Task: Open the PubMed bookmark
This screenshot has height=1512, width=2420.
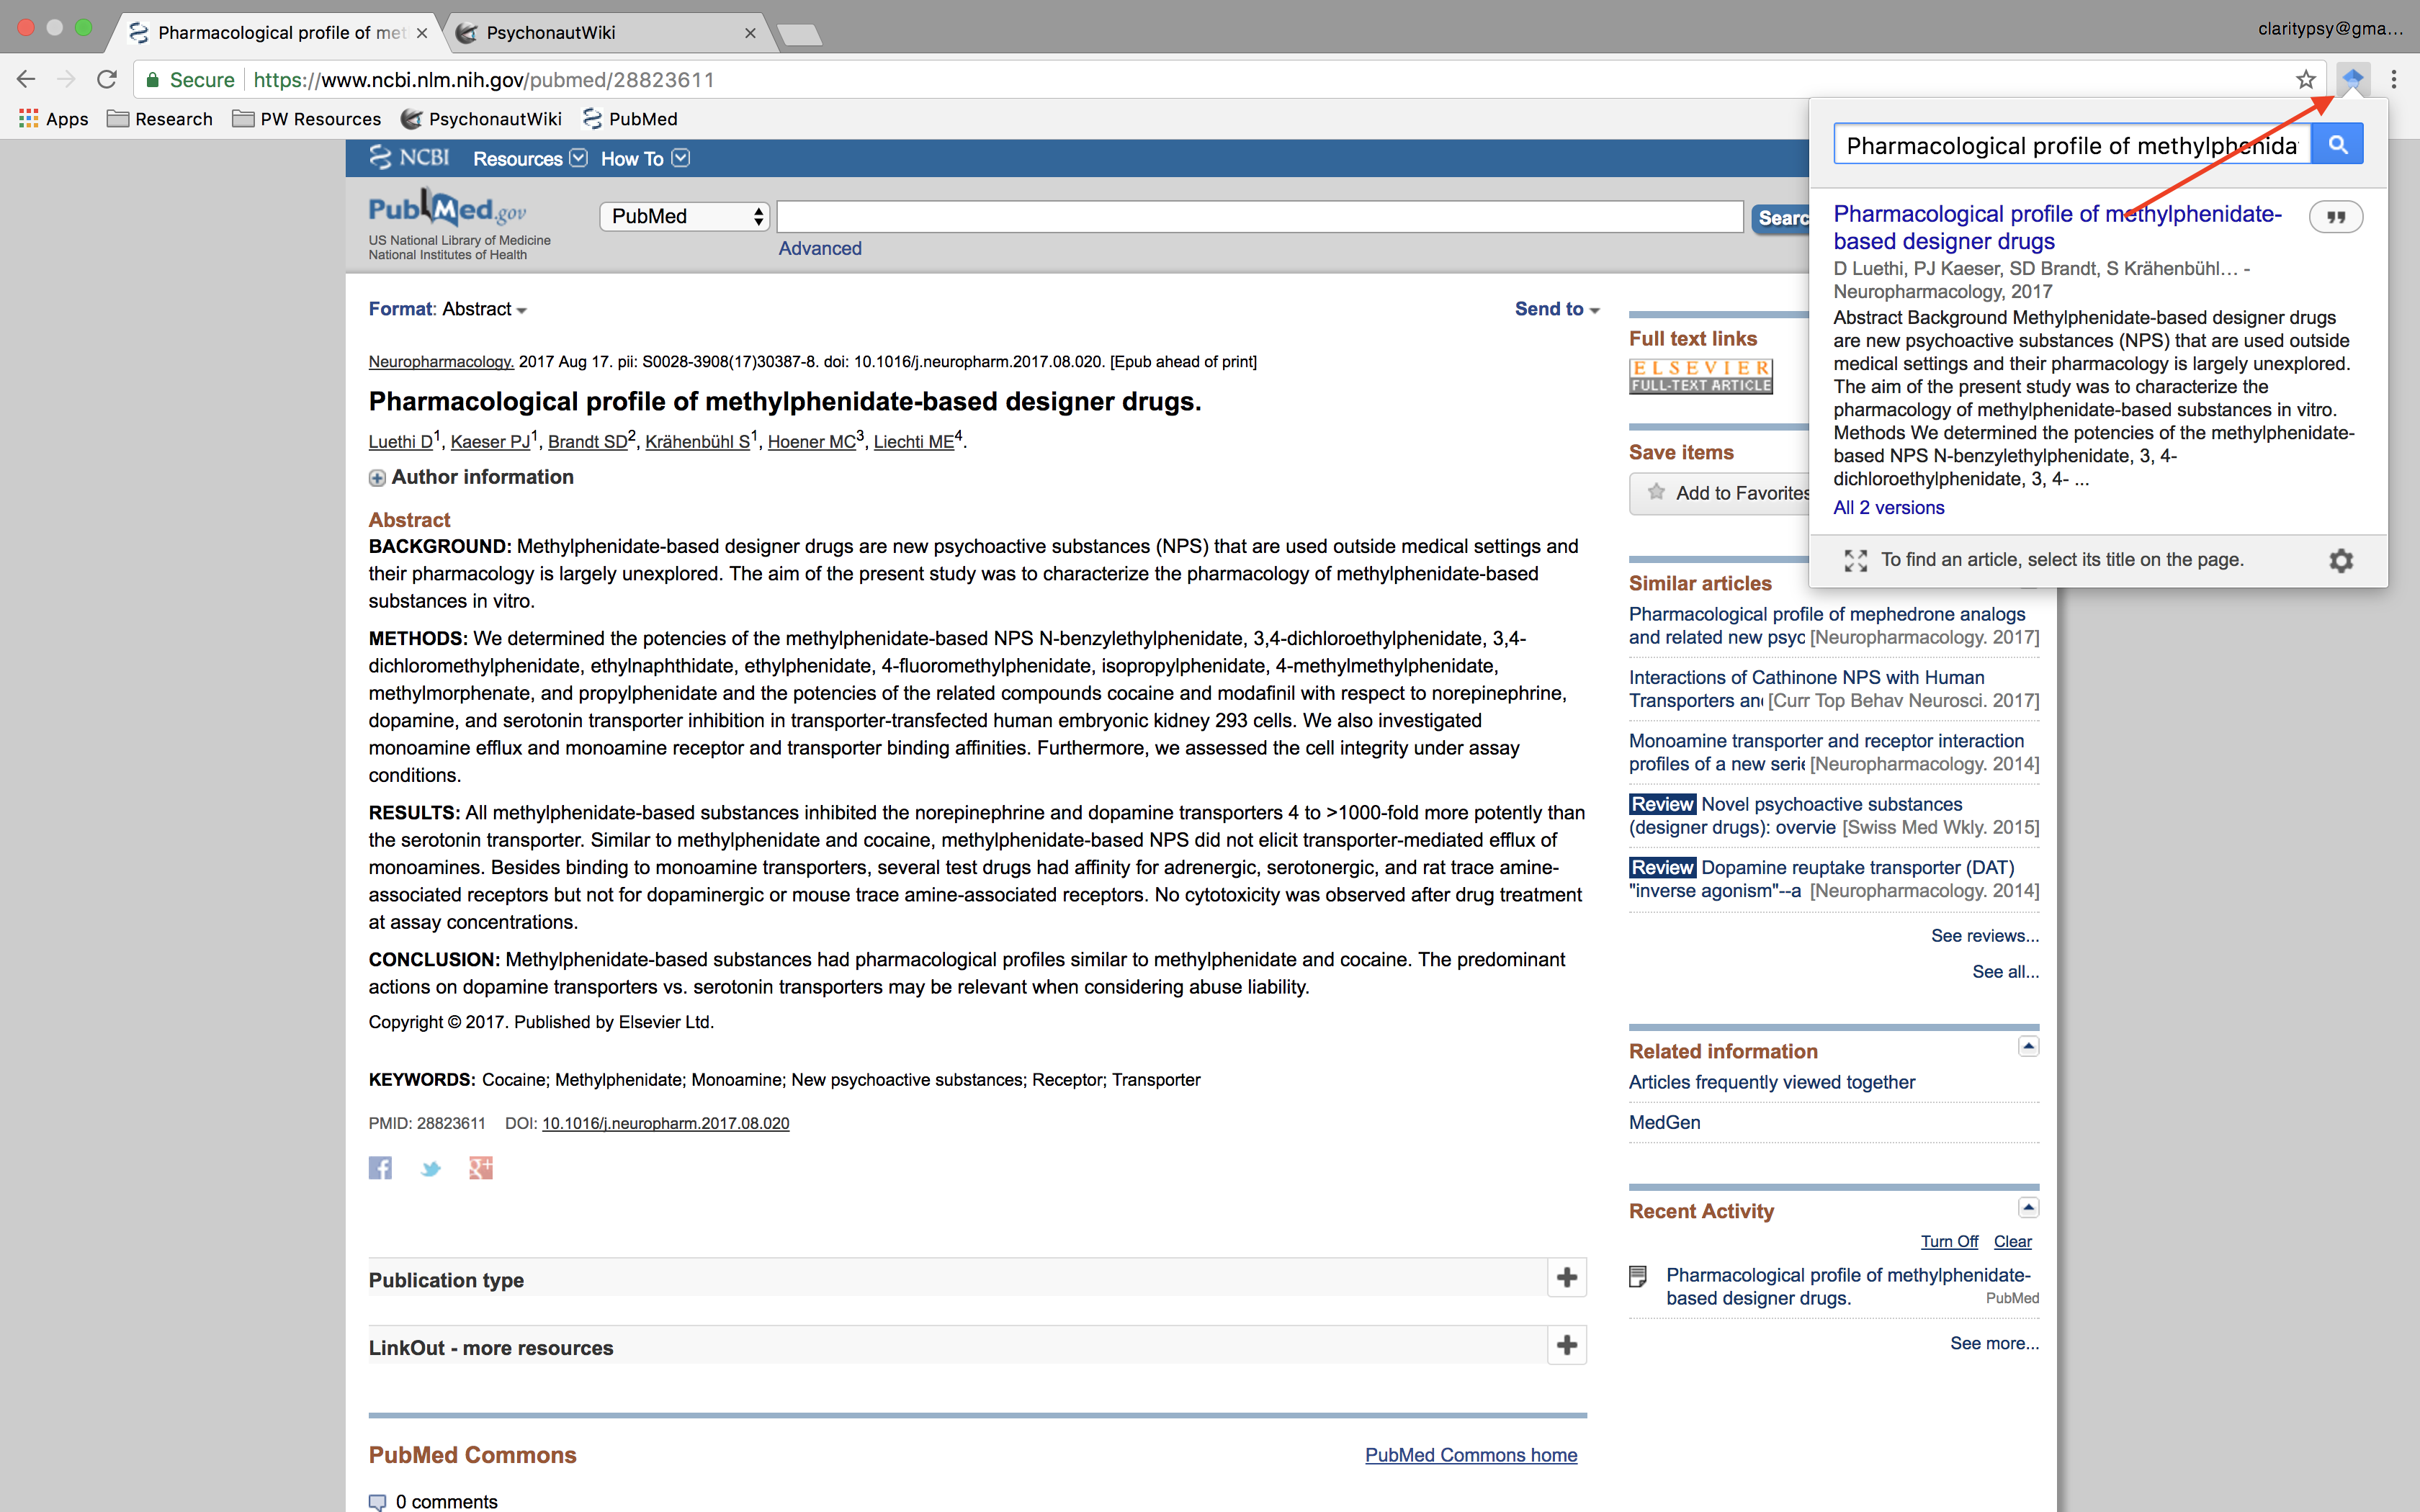Action: point(630,119)
